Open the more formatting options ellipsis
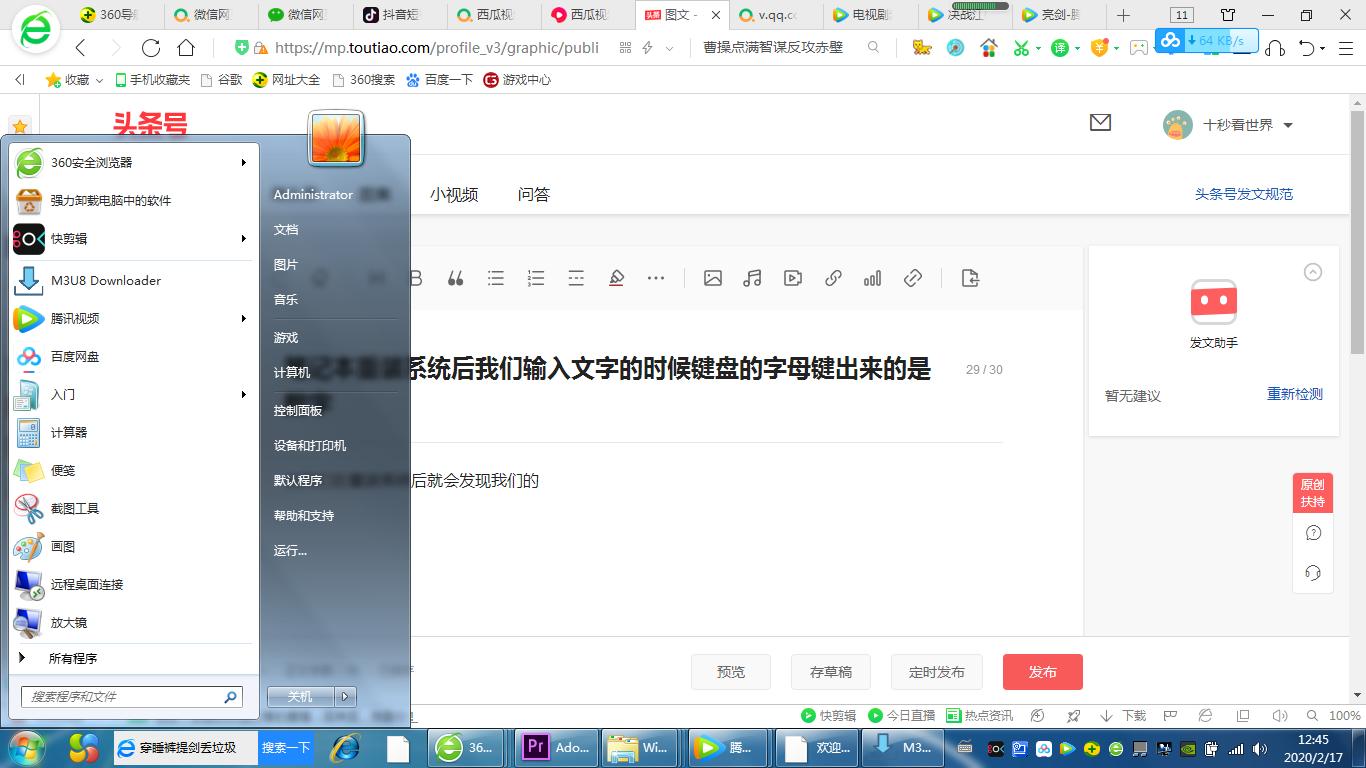Image resolution: width=1366 pixels, height=768 pixels. click(x=656, y=278)
